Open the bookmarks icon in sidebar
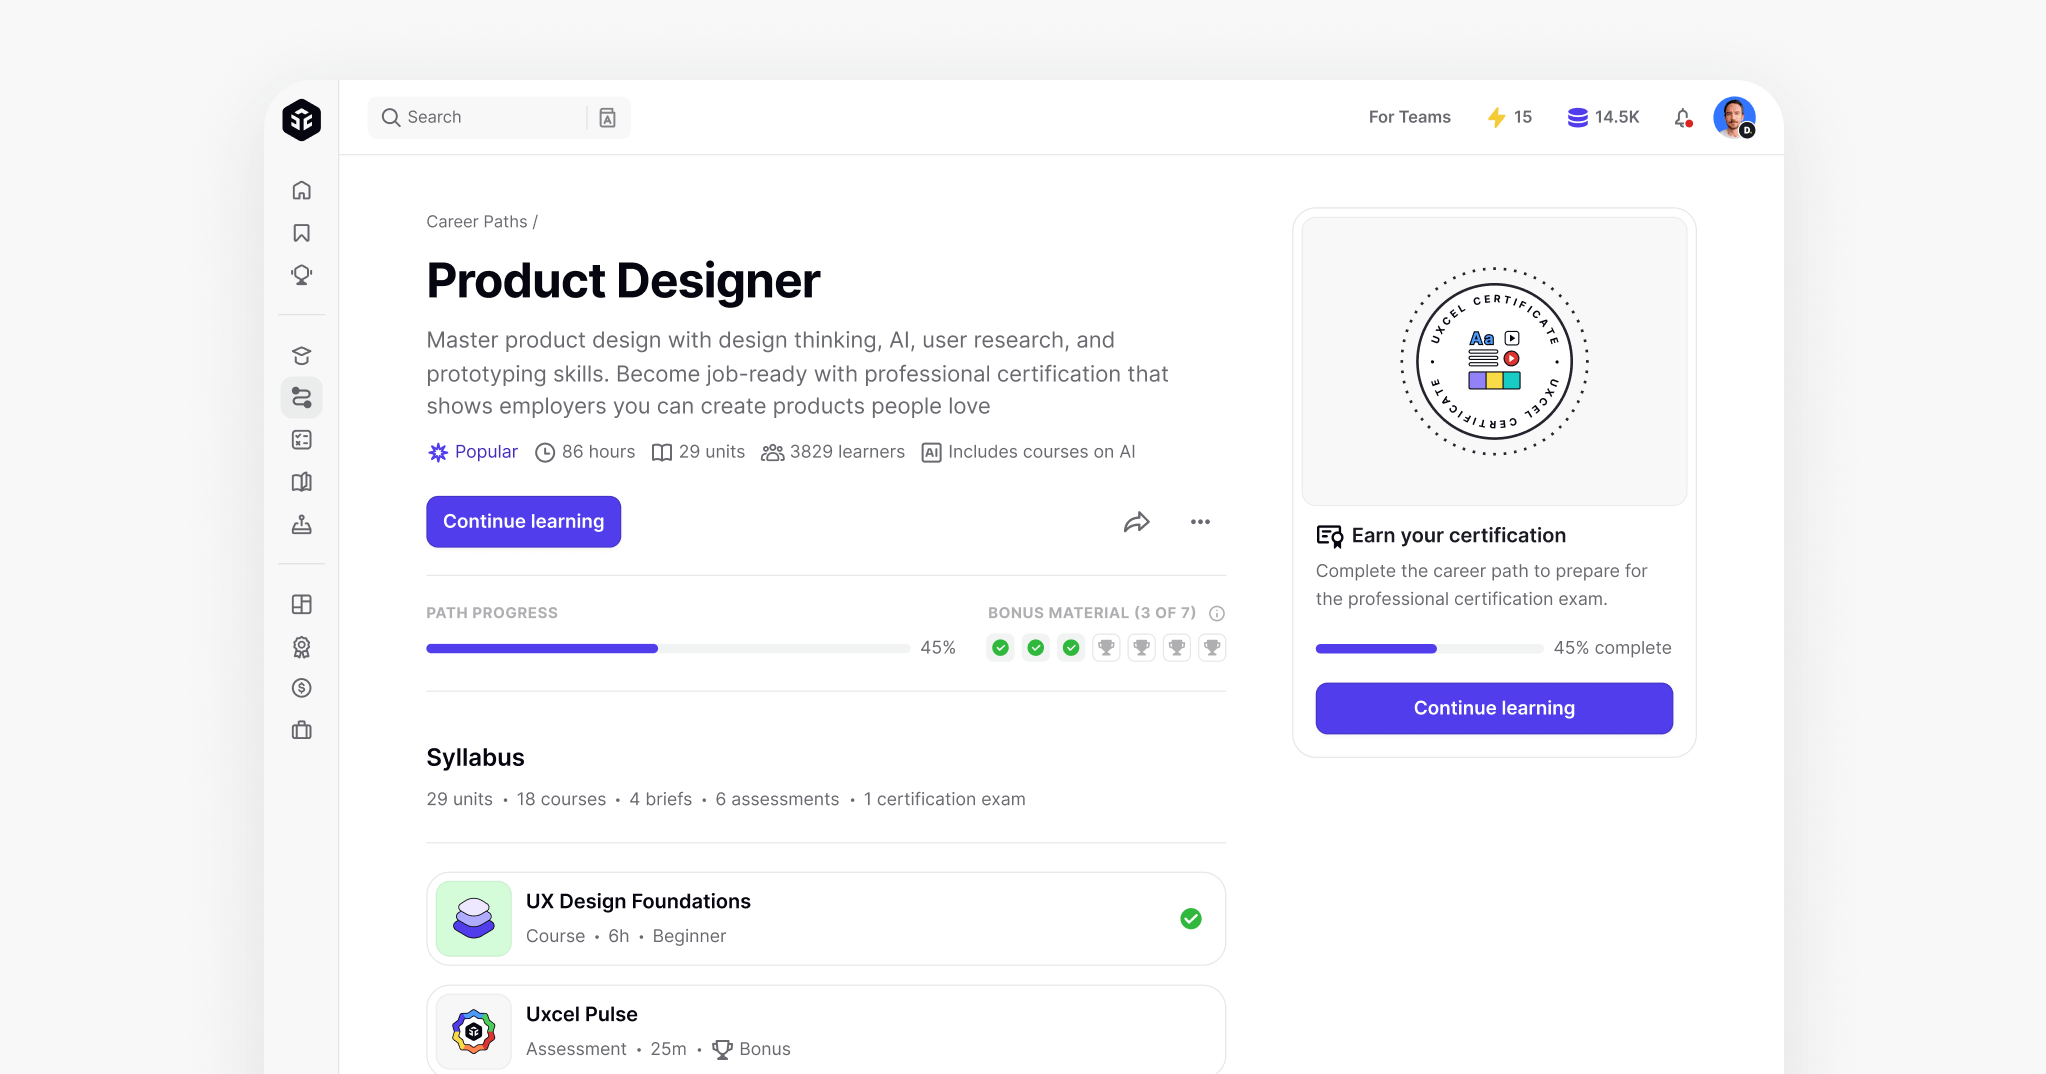2046x1074 pixels. 301,233
